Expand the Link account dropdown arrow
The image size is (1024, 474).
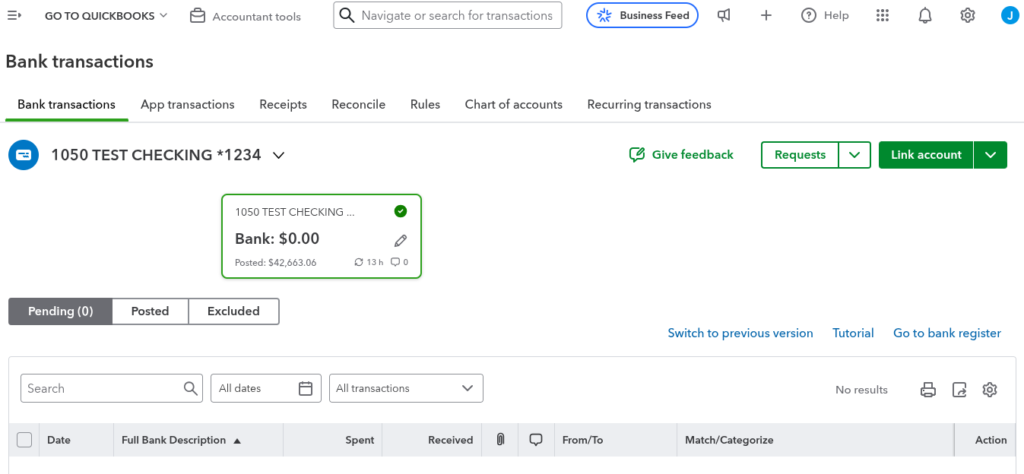click(991, 155)
